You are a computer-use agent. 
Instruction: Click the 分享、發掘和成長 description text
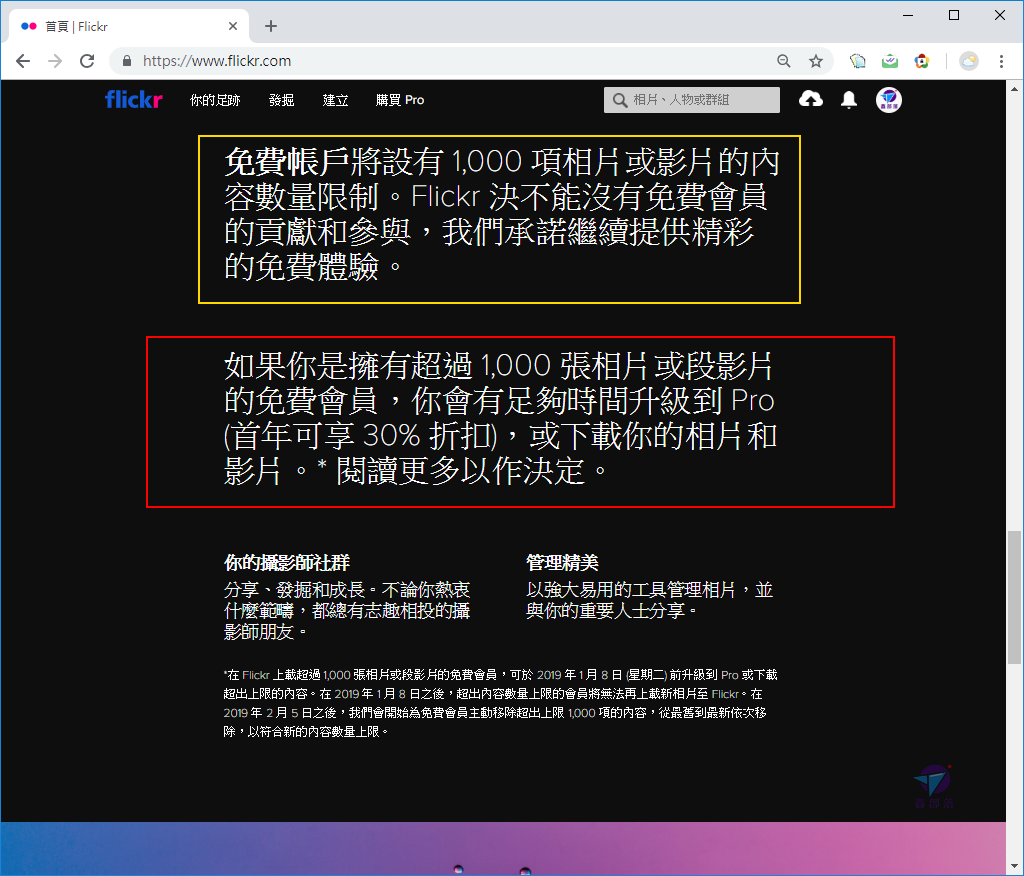click(x=347, y=611)
